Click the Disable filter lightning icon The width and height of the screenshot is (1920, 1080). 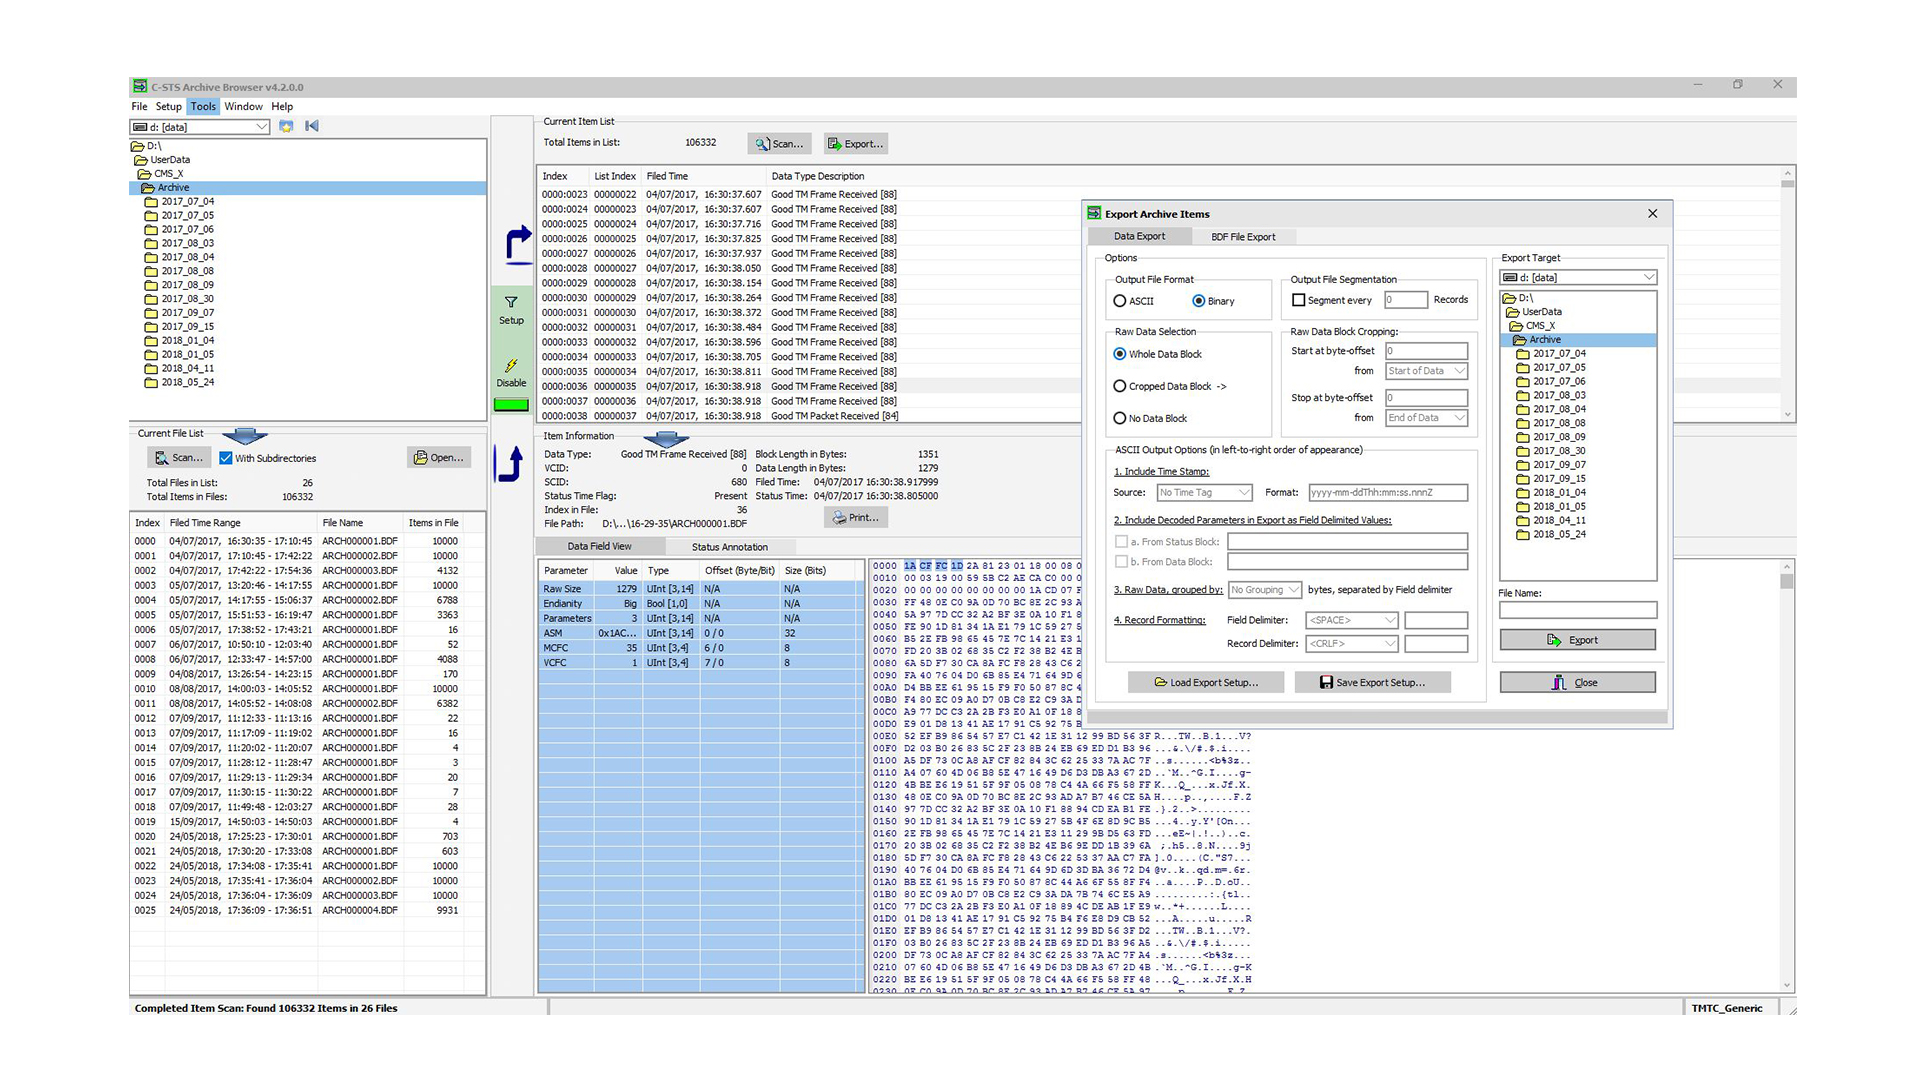coord(511,365)
